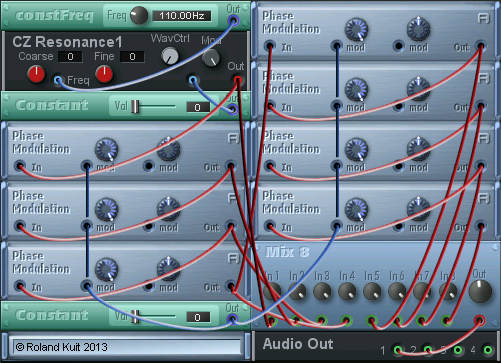Click the Freq input jack on CZ Resonance1
The width and height of the screenshot is (501, 363).
(x=58, y=80)
